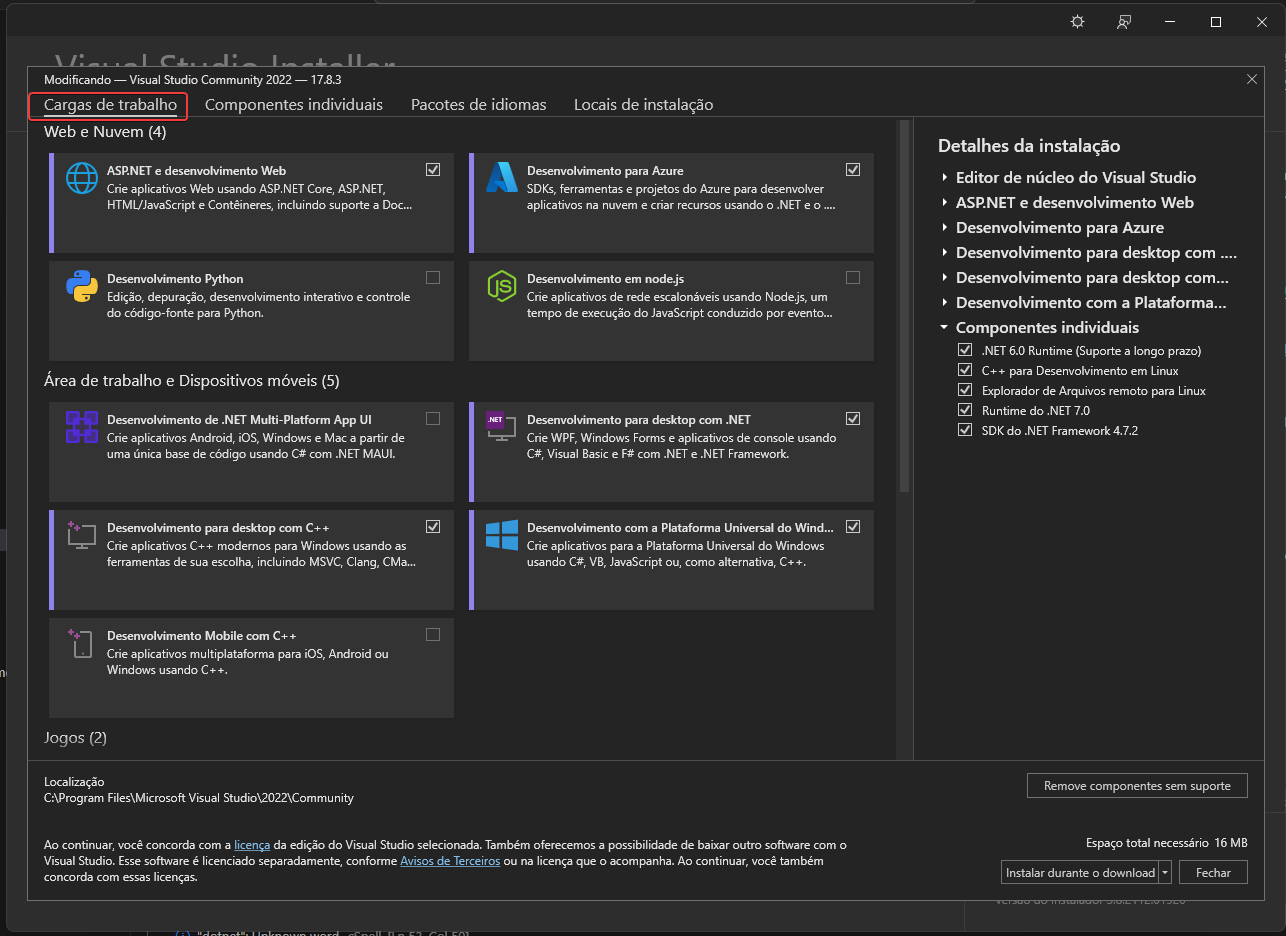The height and width of the screenshot is (936, 1286).
Task: Open the Instalar durante o download dropdown arrow
Action: [x=1163, y=872]
